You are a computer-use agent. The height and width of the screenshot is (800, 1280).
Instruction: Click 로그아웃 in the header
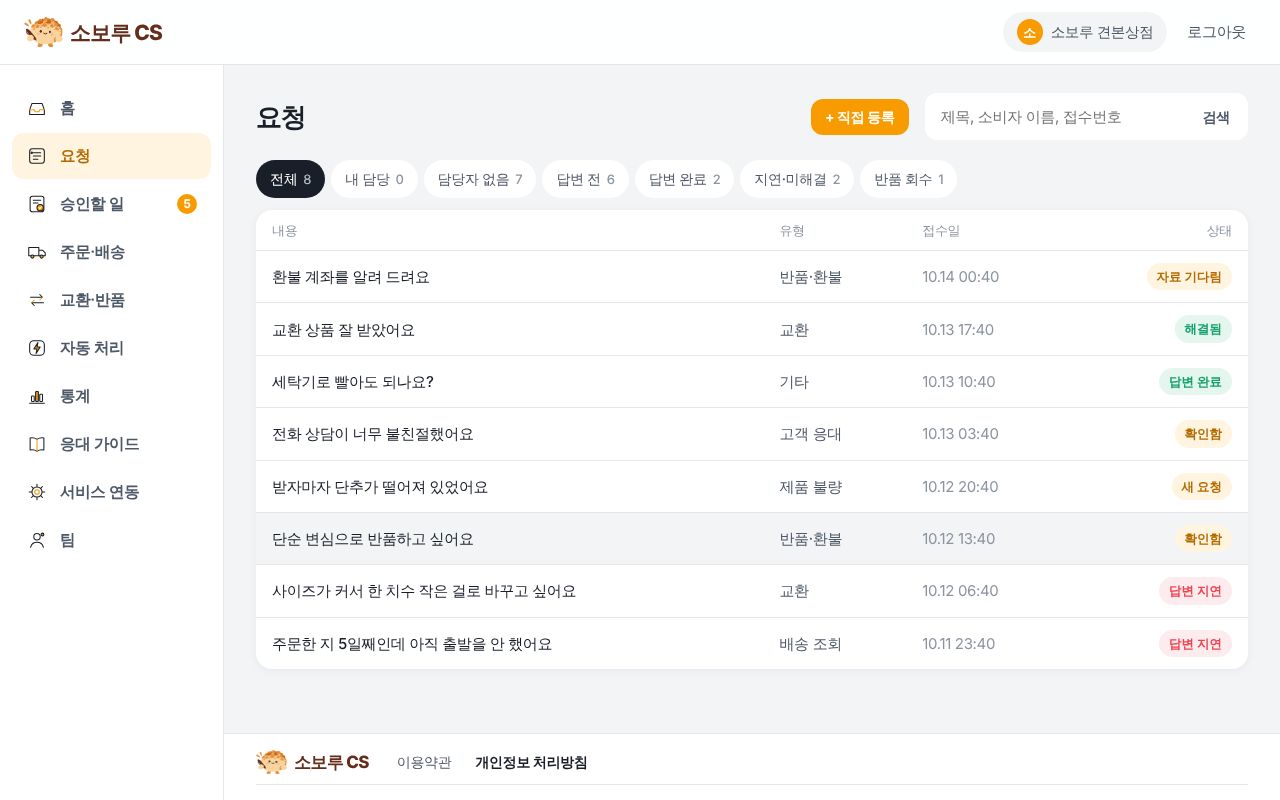[1216, 32]
